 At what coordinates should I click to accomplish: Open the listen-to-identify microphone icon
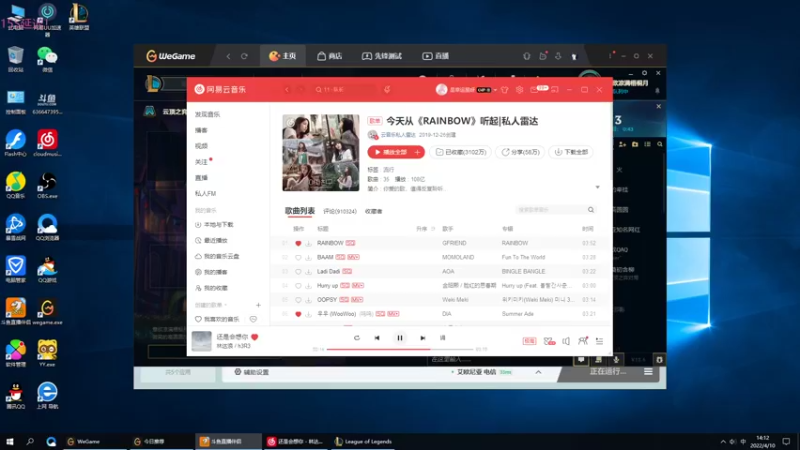(x=387, y=89)
